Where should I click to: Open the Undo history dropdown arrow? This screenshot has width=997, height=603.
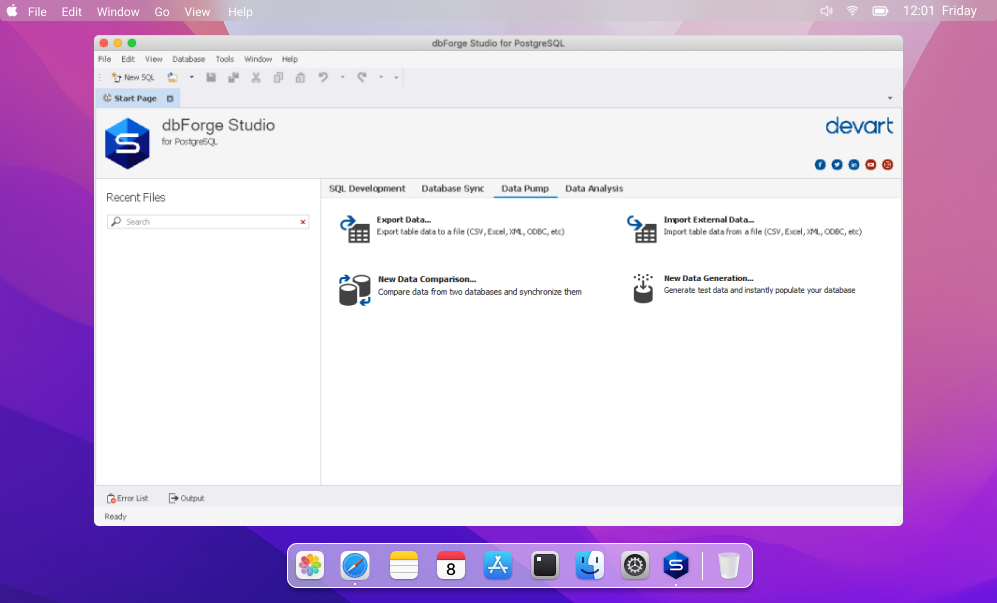(342, 78)
